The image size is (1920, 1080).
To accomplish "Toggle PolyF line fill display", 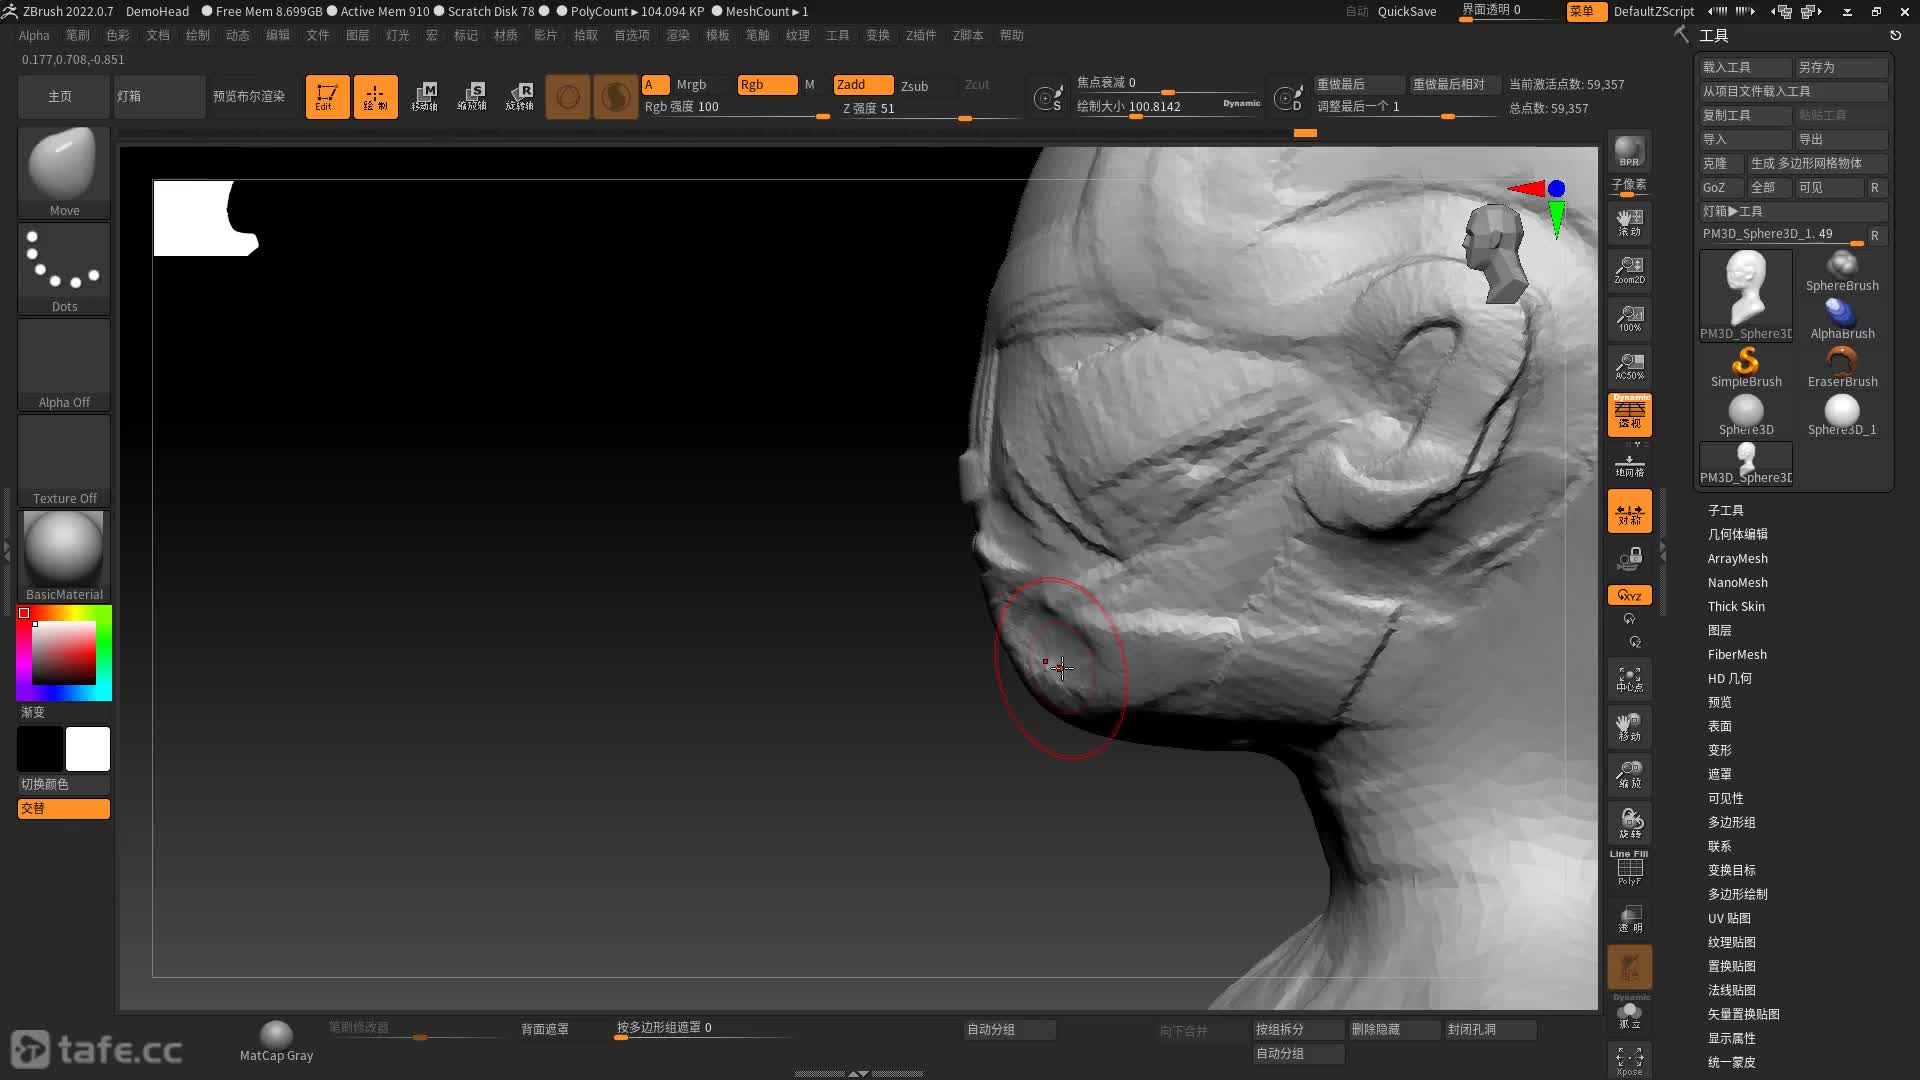I will pos(1629,868).
